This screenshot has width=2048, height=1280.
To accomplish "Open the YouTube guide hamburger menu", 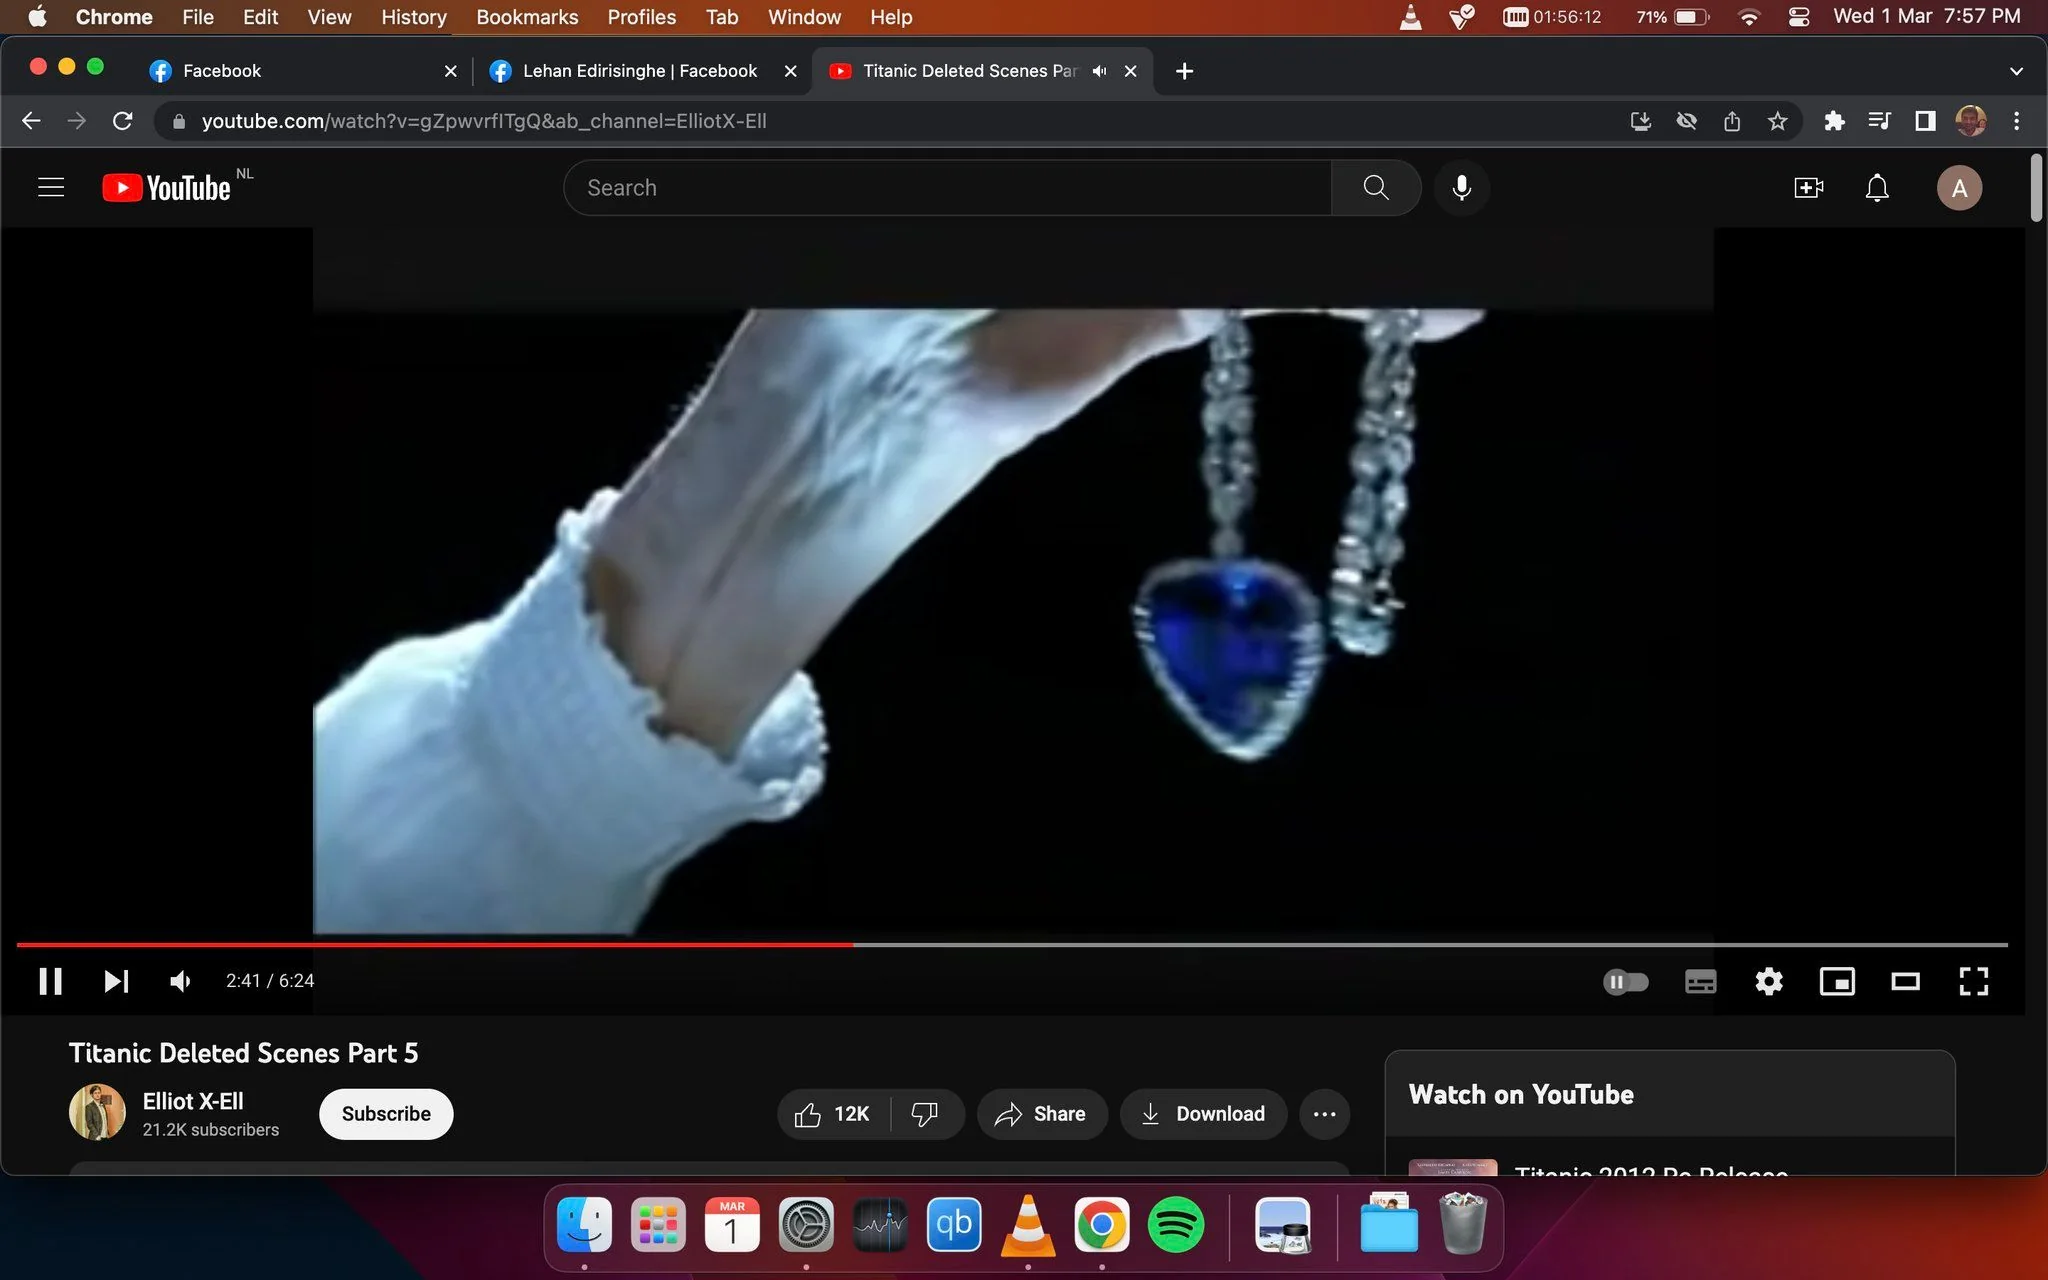I will point(51,188).
